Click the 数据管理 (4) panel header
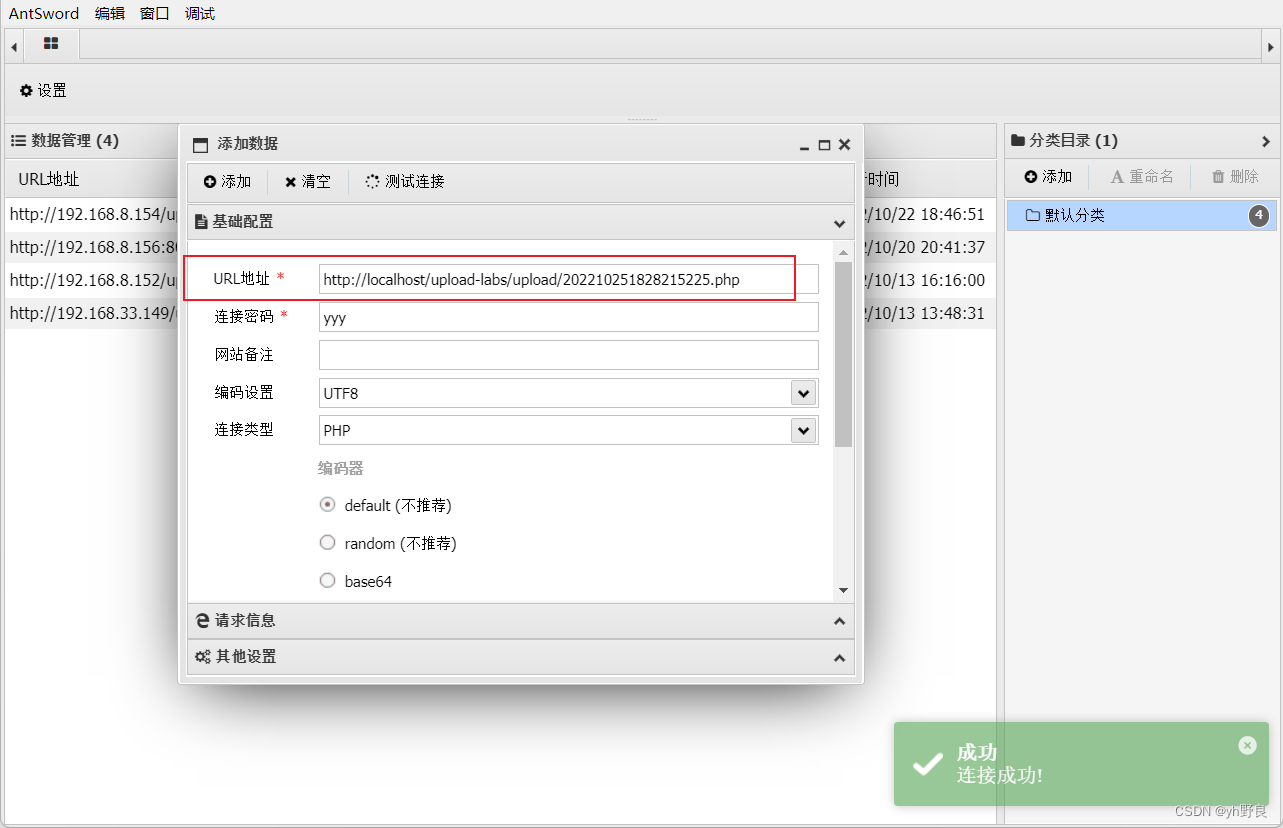This screenshot has width=1283, height=828. click(x=65, y=141)
